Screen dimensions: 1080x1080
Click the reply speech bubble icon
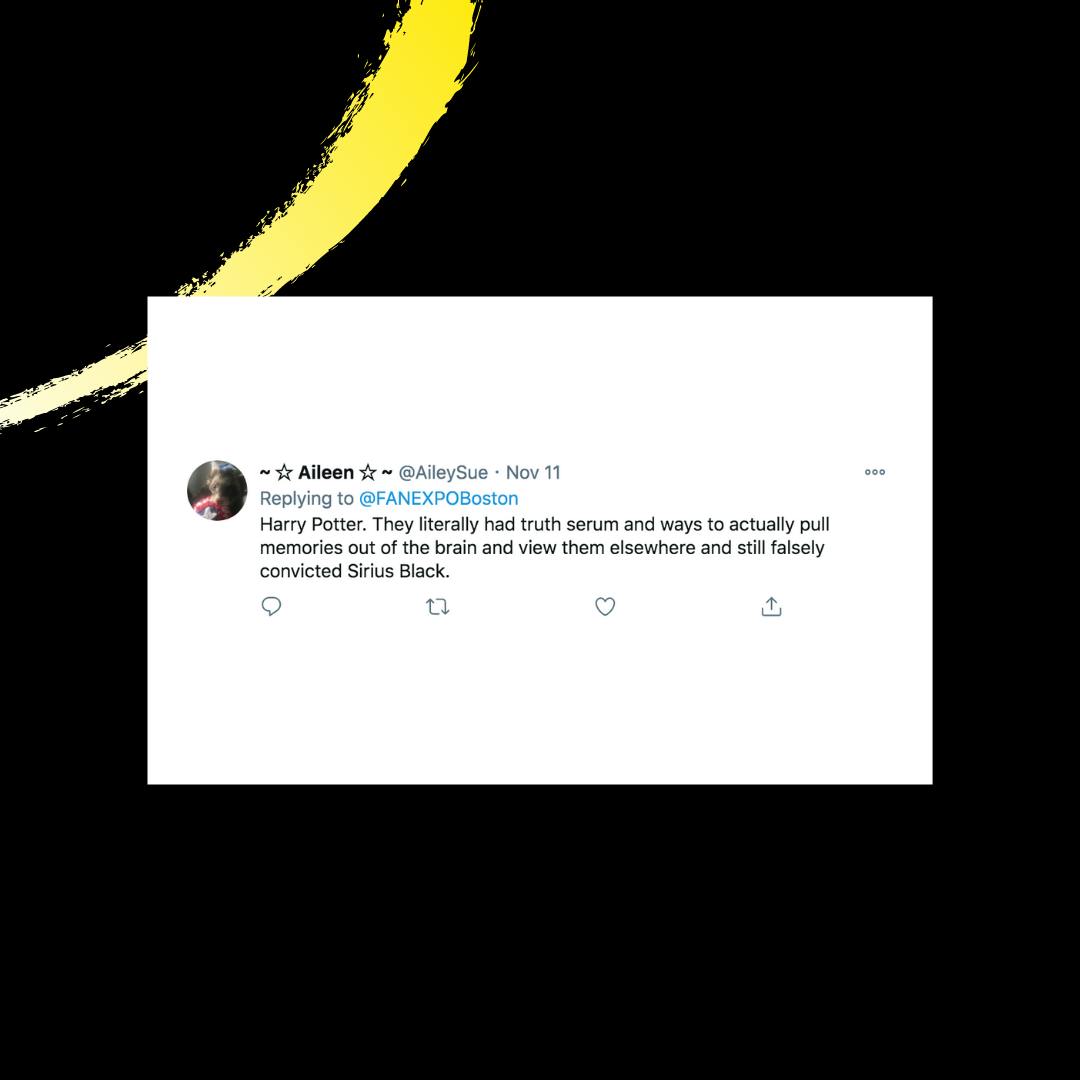[x=271, y=606]
